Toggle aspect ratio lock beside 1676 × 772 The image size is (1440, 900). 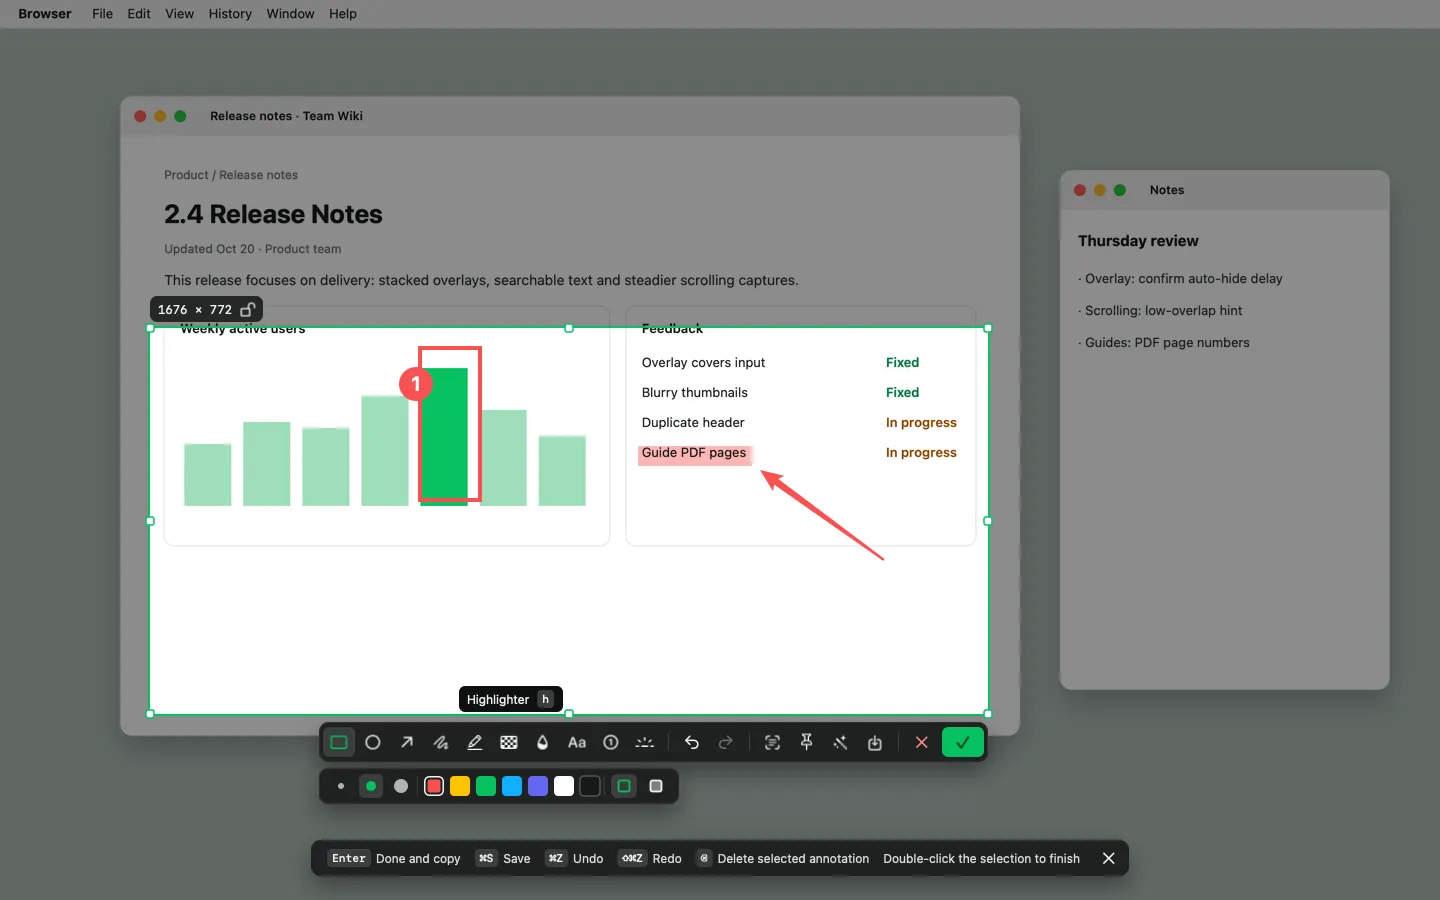248,310
